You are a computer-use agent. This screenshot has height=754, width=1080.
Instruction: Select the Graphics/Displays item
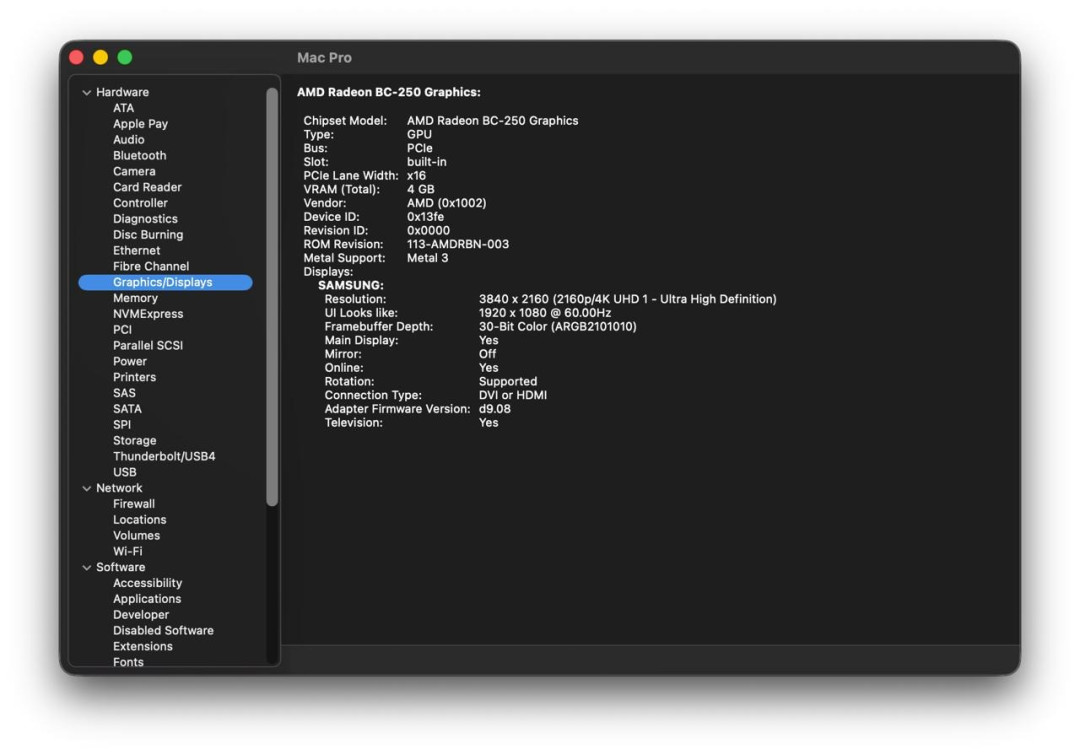click(165, 282)
